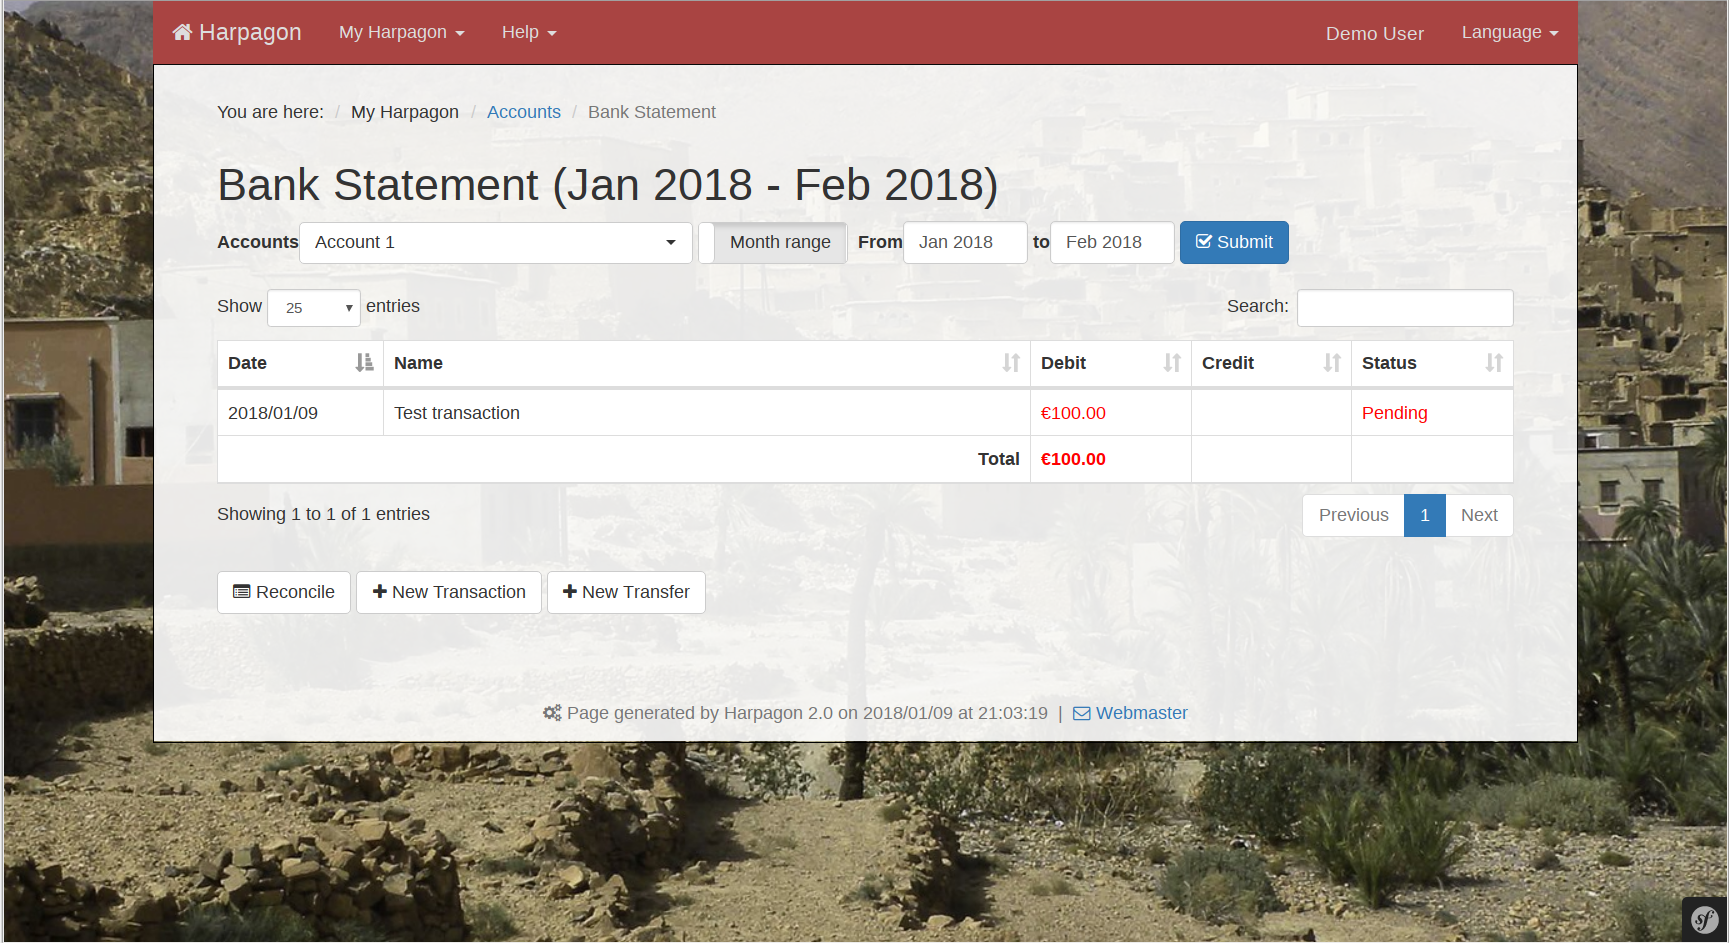The width and height of the screenshot is (1729, 943).
Task: Toggle the Month range selection button
Action: click(x=780, y=242)
